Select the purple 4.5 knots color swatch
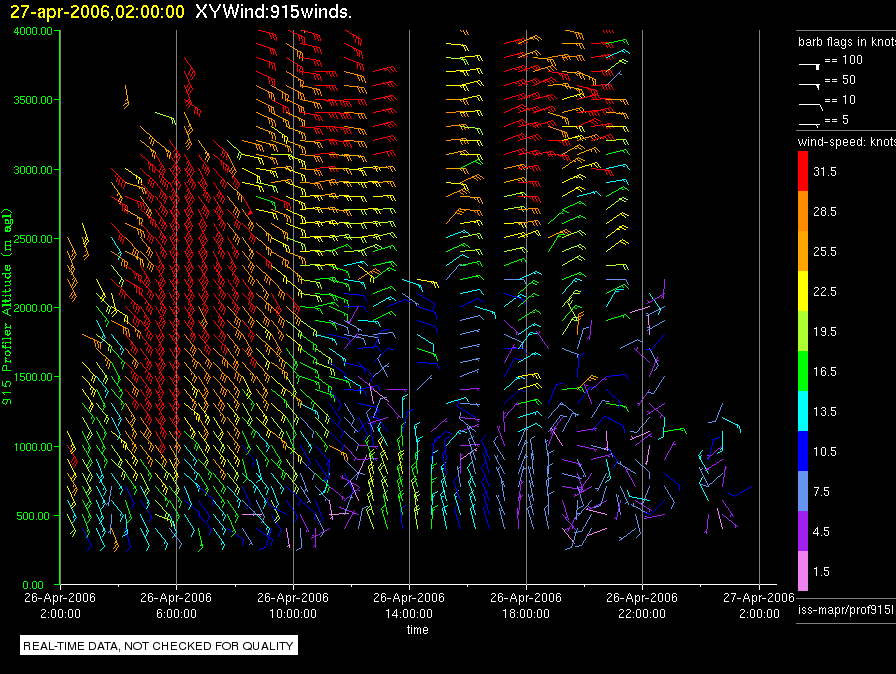Image resolution: width=896 pixels, height=674 pixels. 802,531
